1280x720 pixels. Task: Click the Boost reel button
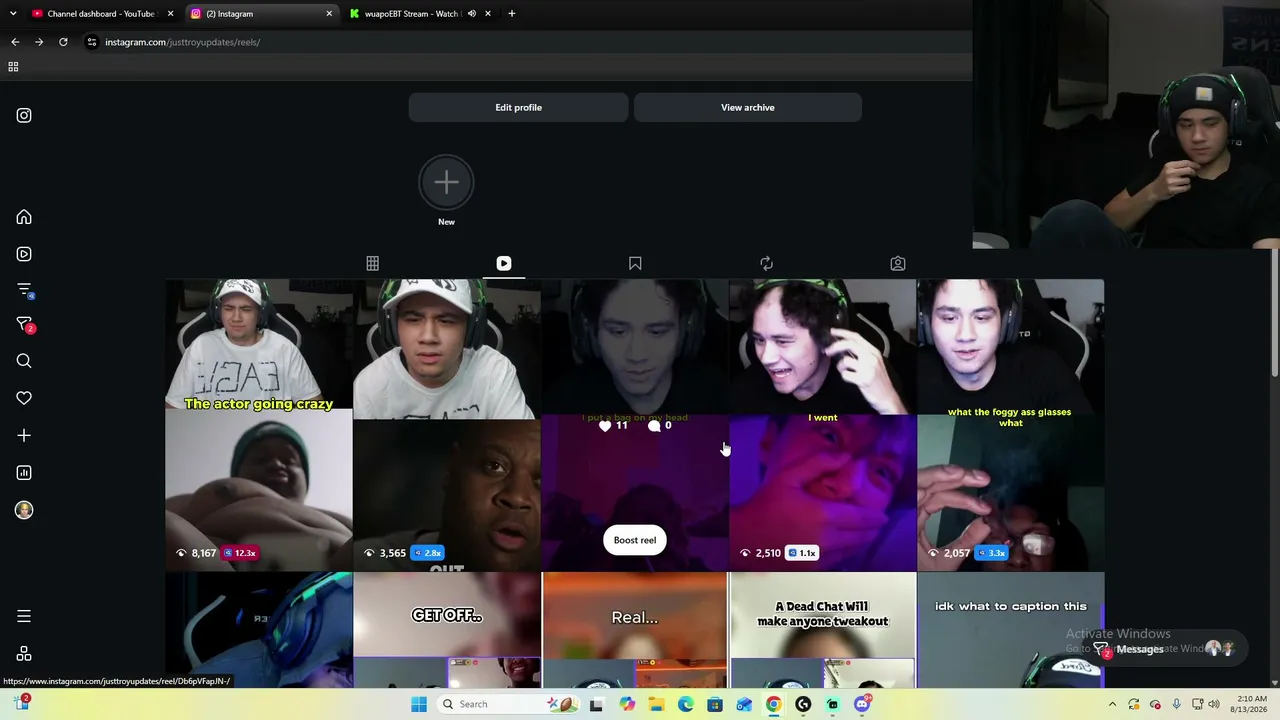(x=635, y=540)
